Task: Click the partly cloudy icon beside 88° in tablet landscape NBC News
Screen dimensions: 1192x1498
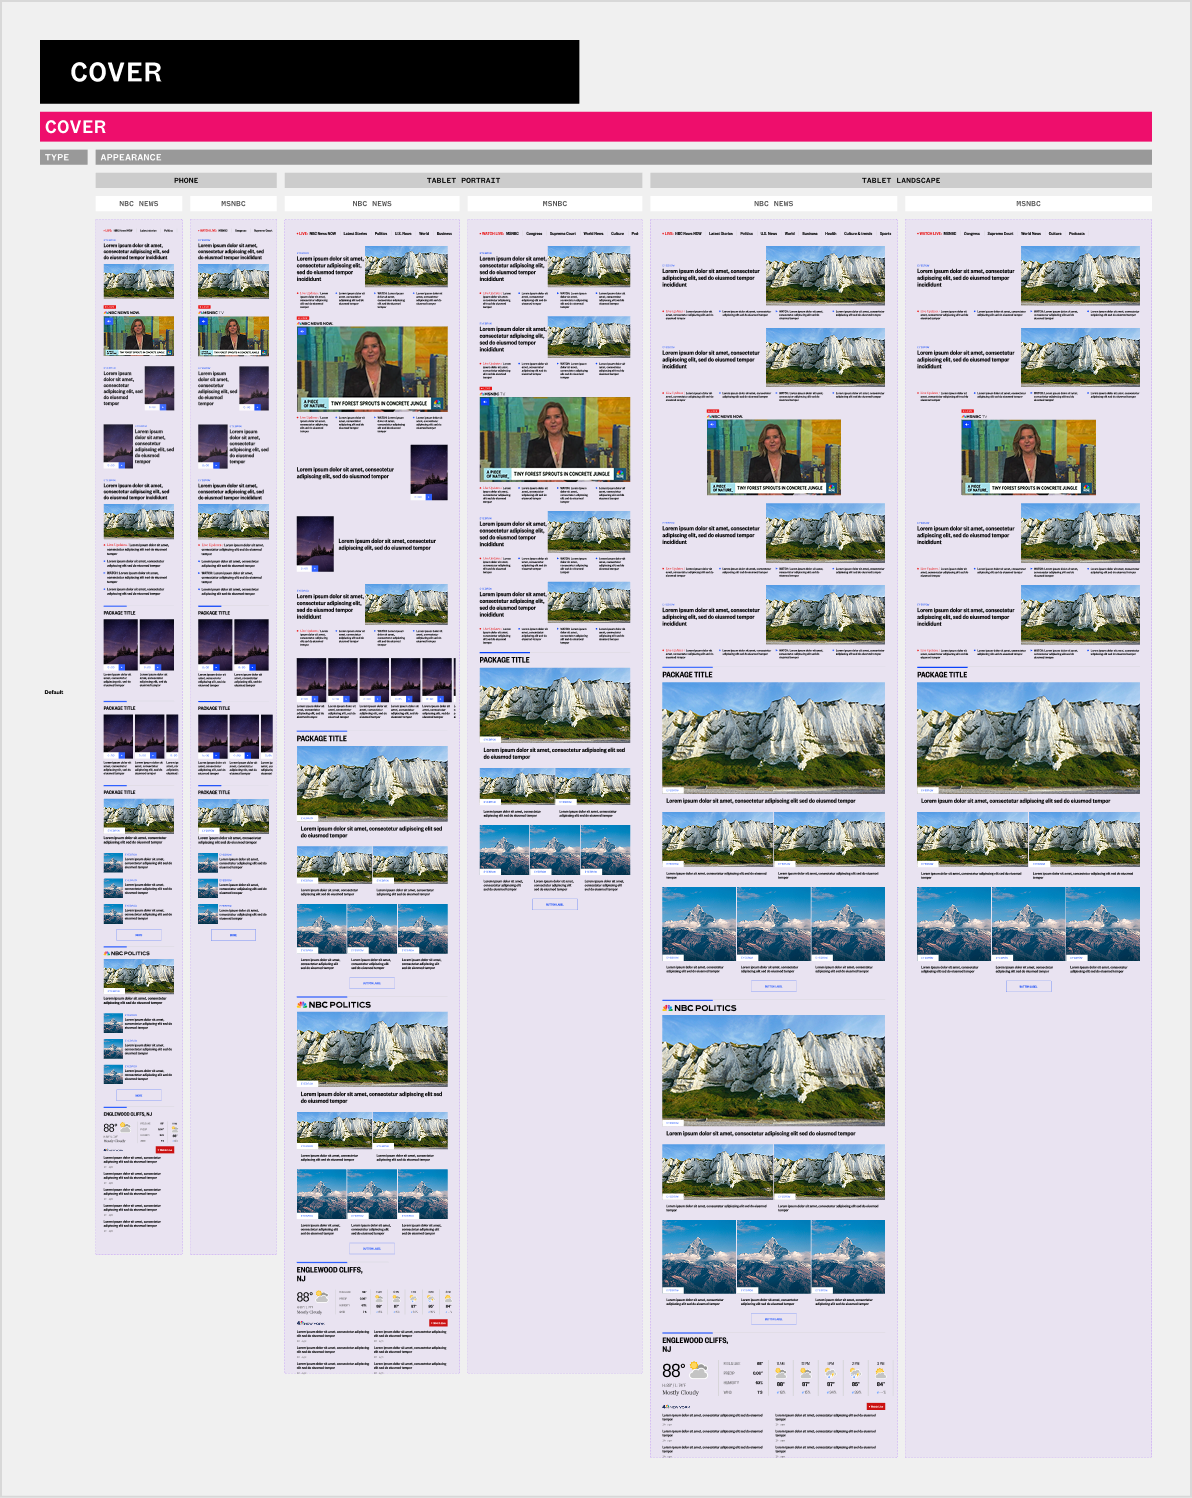Action: click(698, 1369)
